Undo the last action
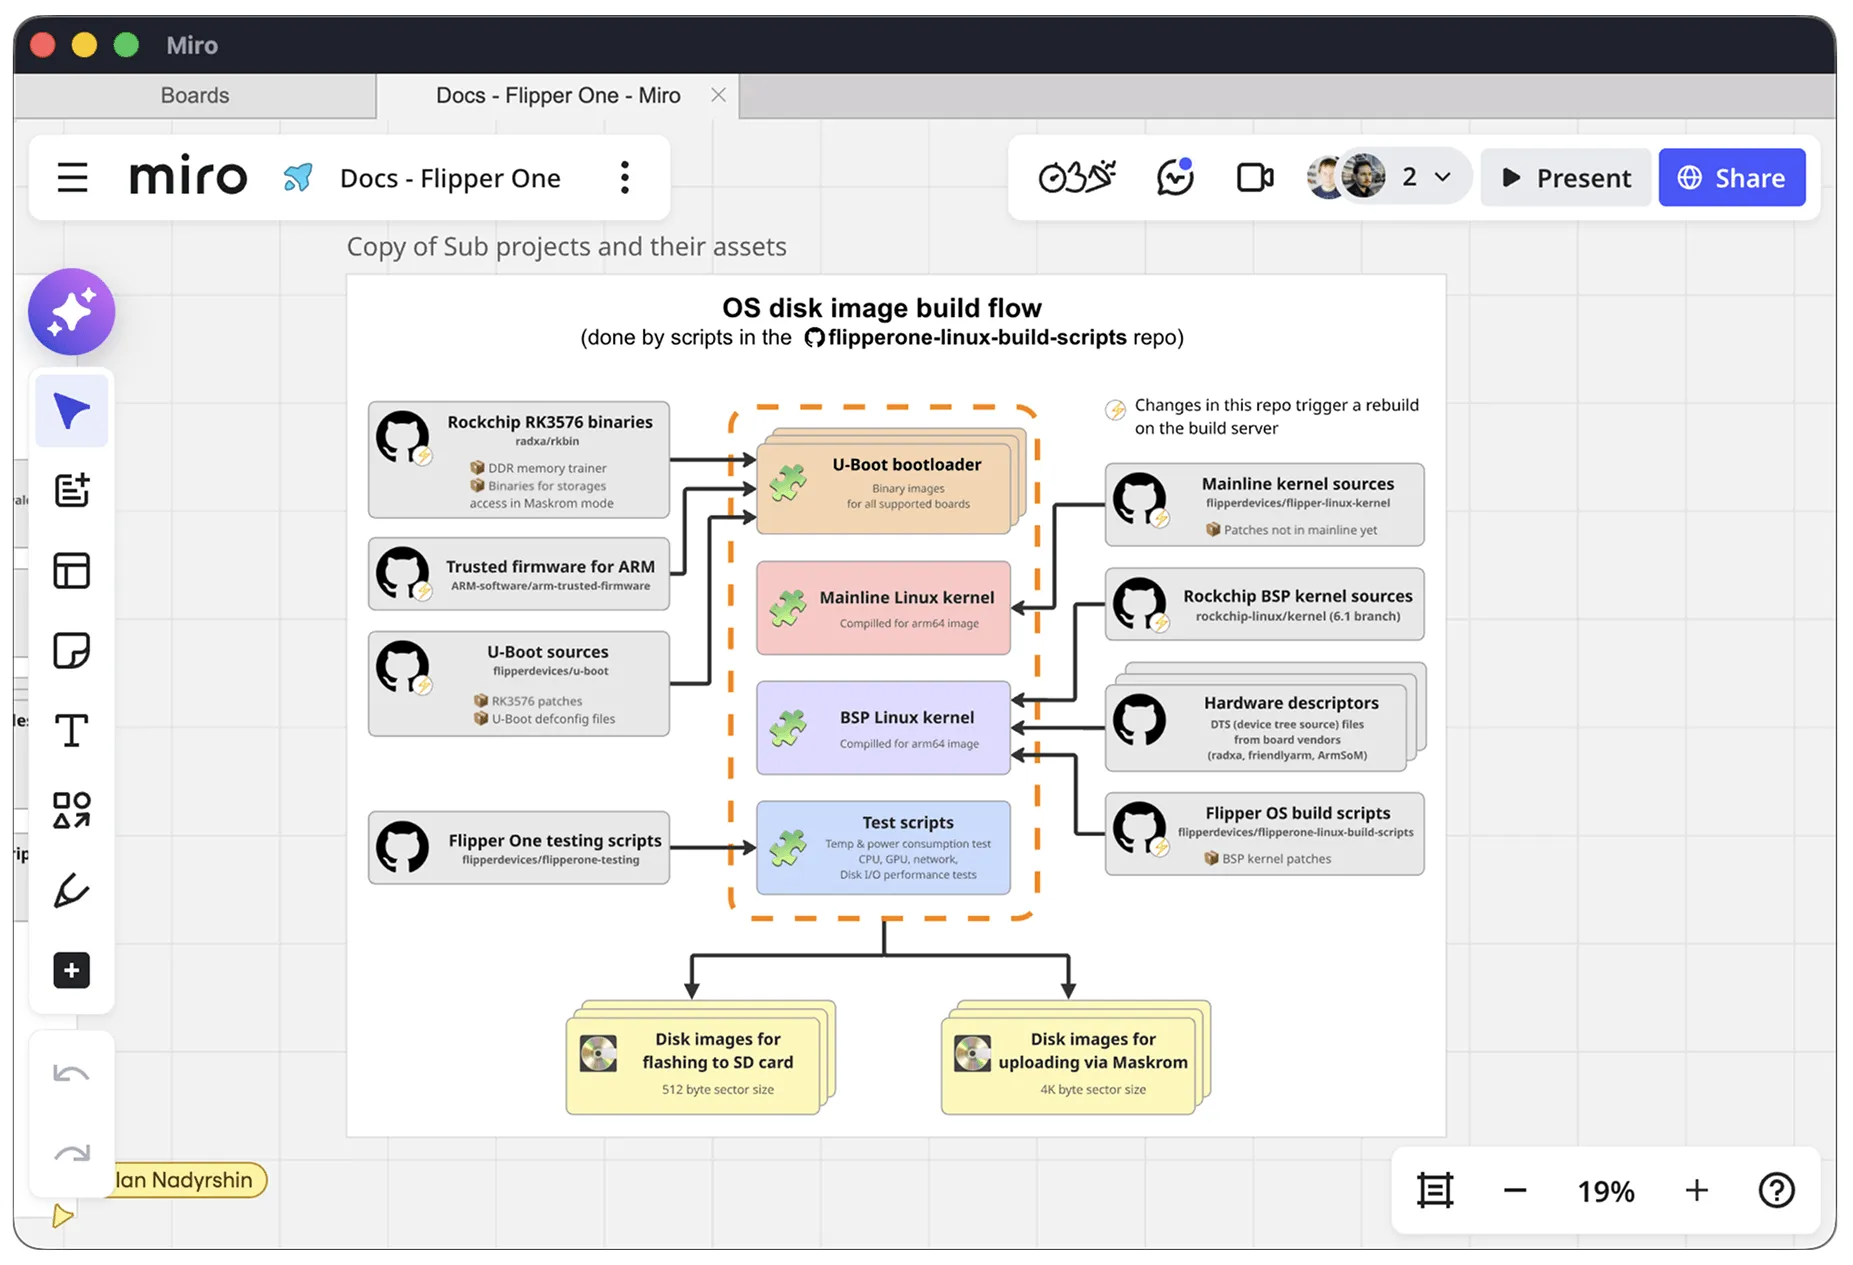 pos(71,1074)
